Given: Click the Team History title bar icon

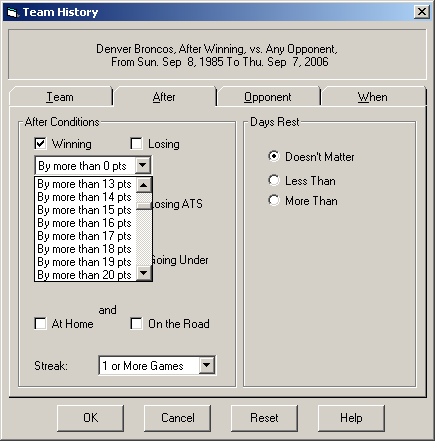Looking at the screenshot, I should [12, 12].
